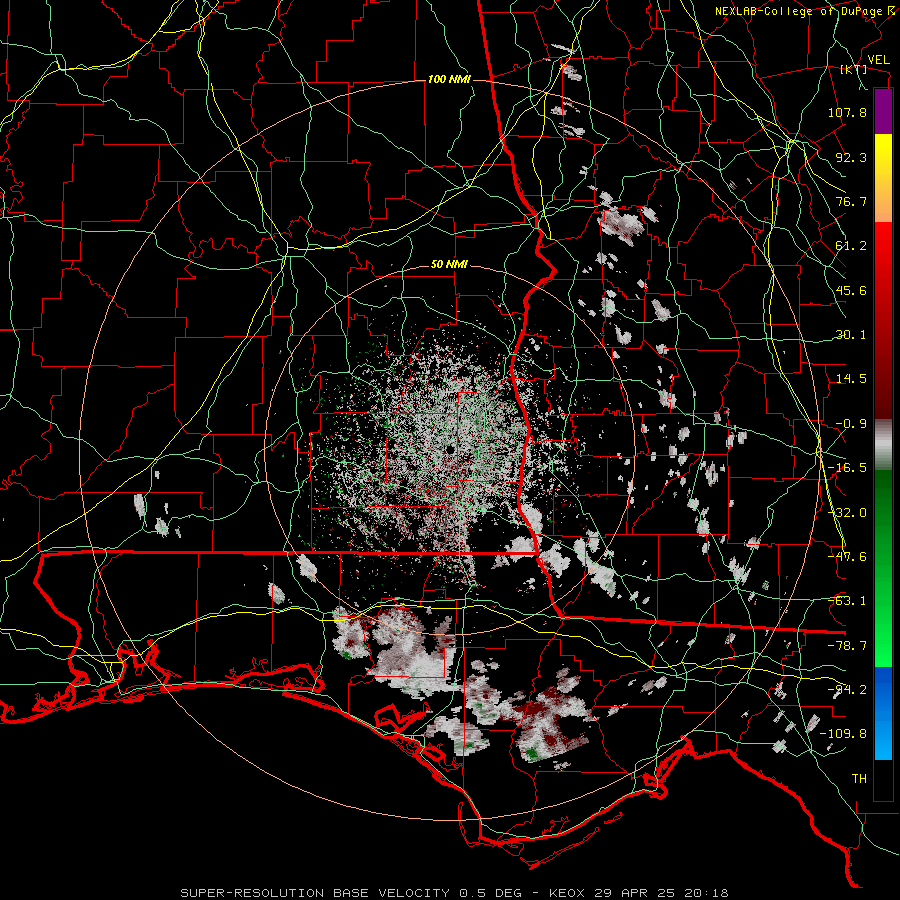Image resolution: width=900 pixels, height=900 pixels.
Task: Click the -63.1 velocity scale value
Action: pyautogui.click(x=847, y=601)
